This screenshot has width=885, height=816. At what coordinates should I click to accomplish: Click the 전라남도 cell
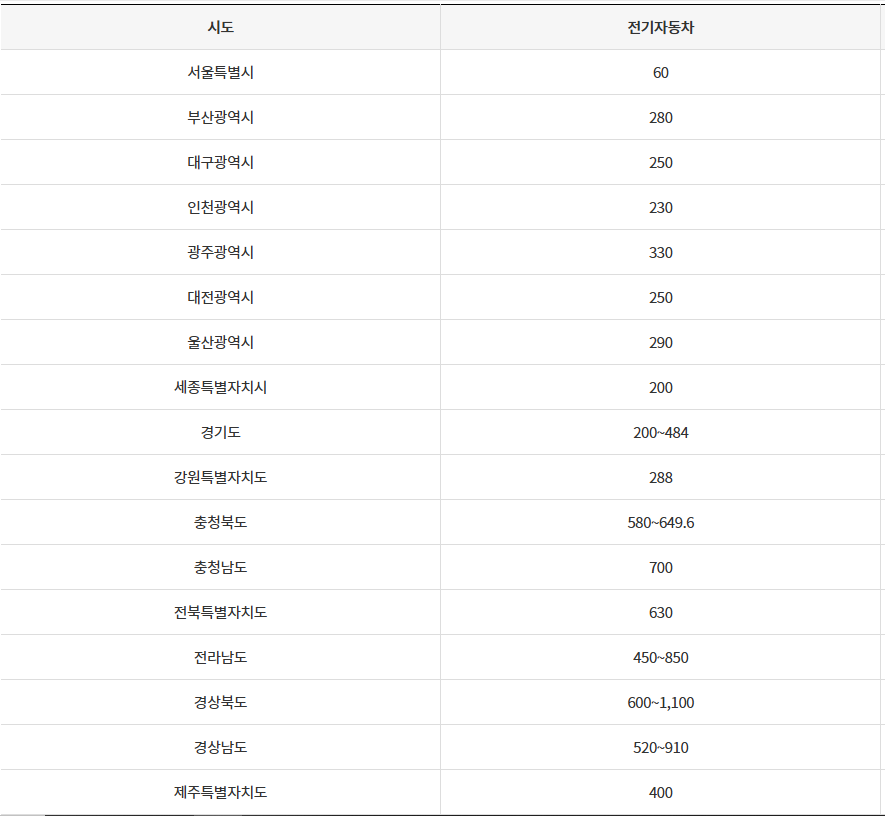pyautogui.click(x=221, y=657)
